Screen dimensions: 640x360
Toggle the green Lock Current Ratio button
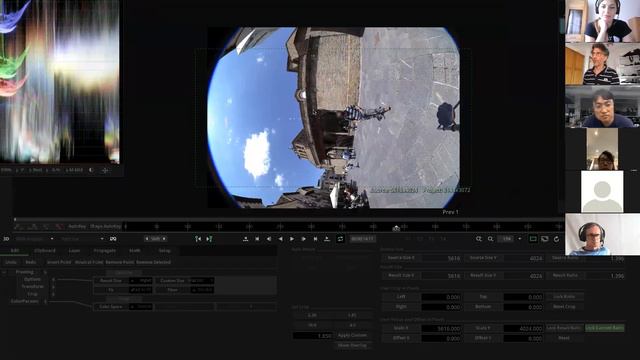(x=604, y=328)
